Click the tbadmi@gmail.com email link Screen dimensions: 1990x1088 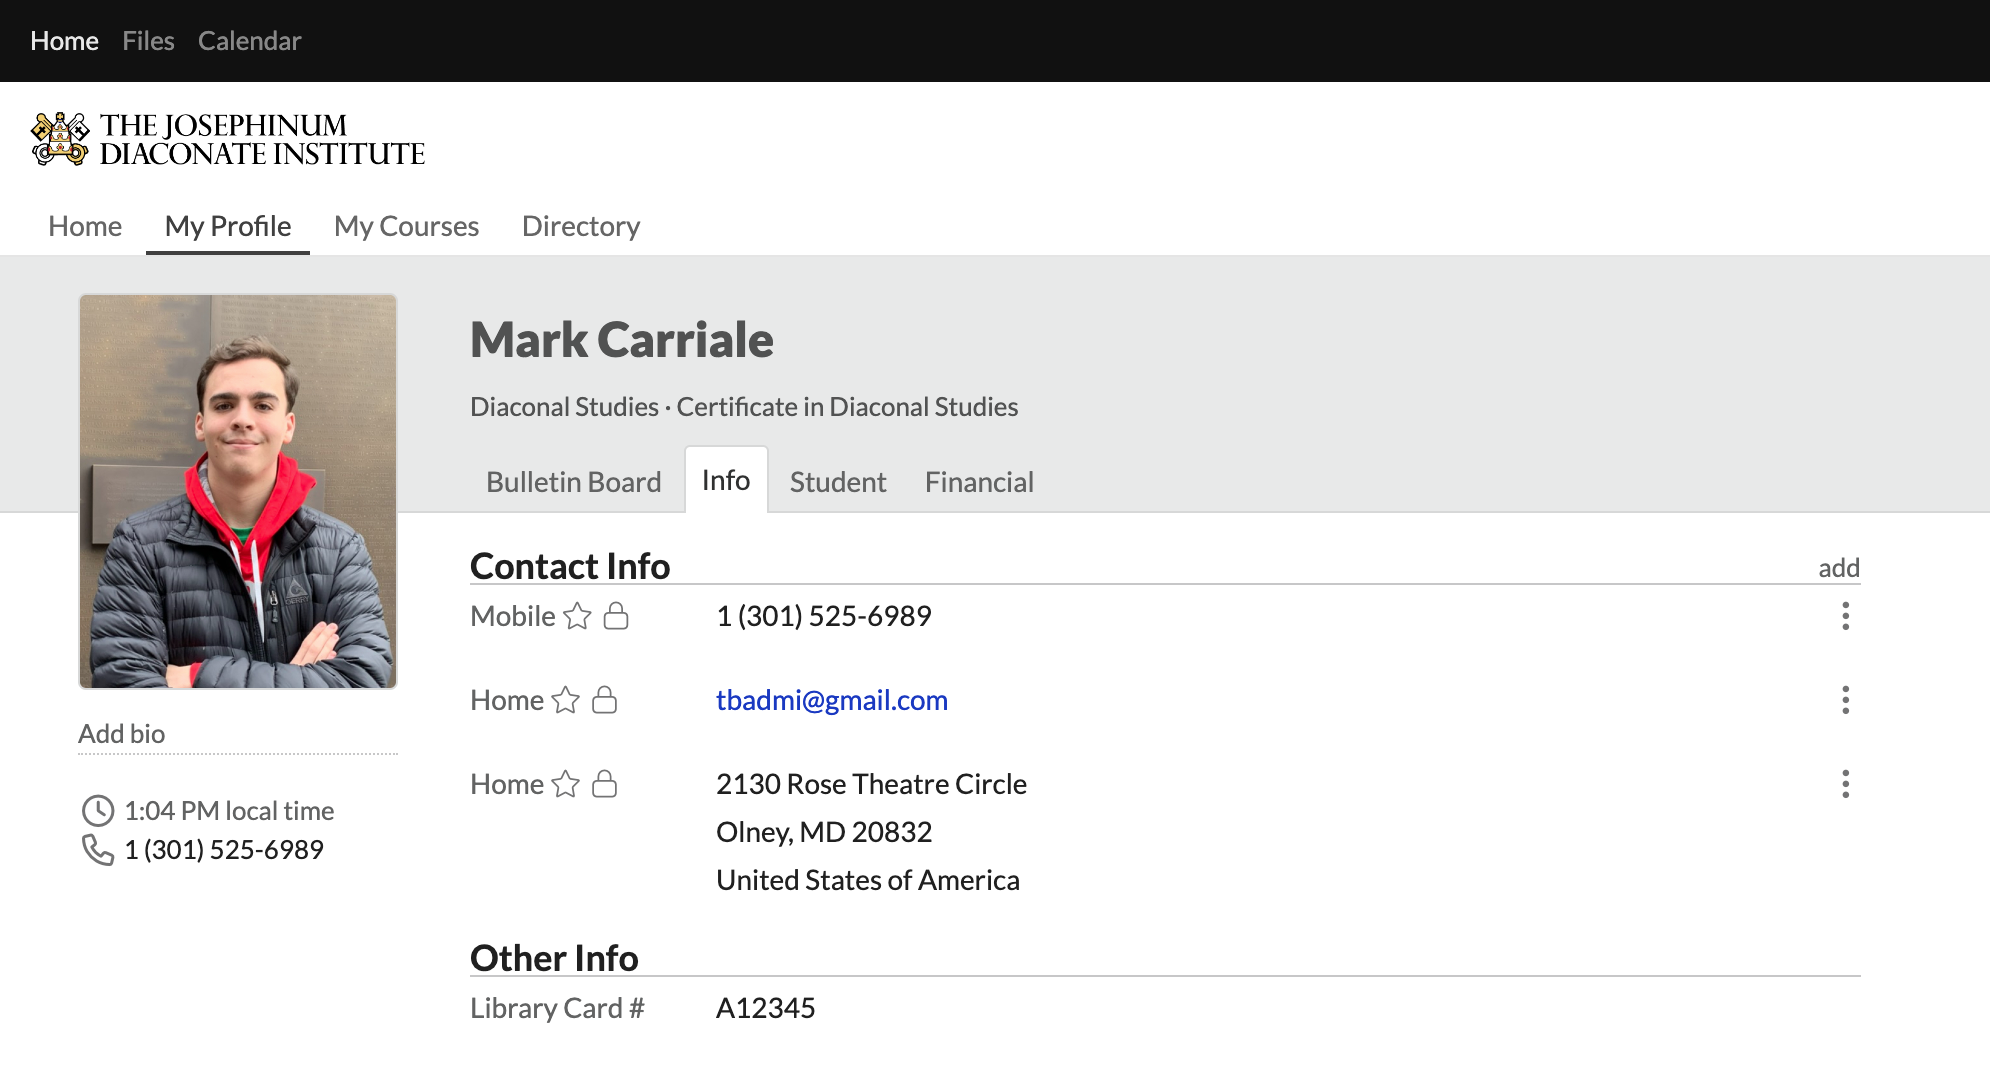[831, 700]
